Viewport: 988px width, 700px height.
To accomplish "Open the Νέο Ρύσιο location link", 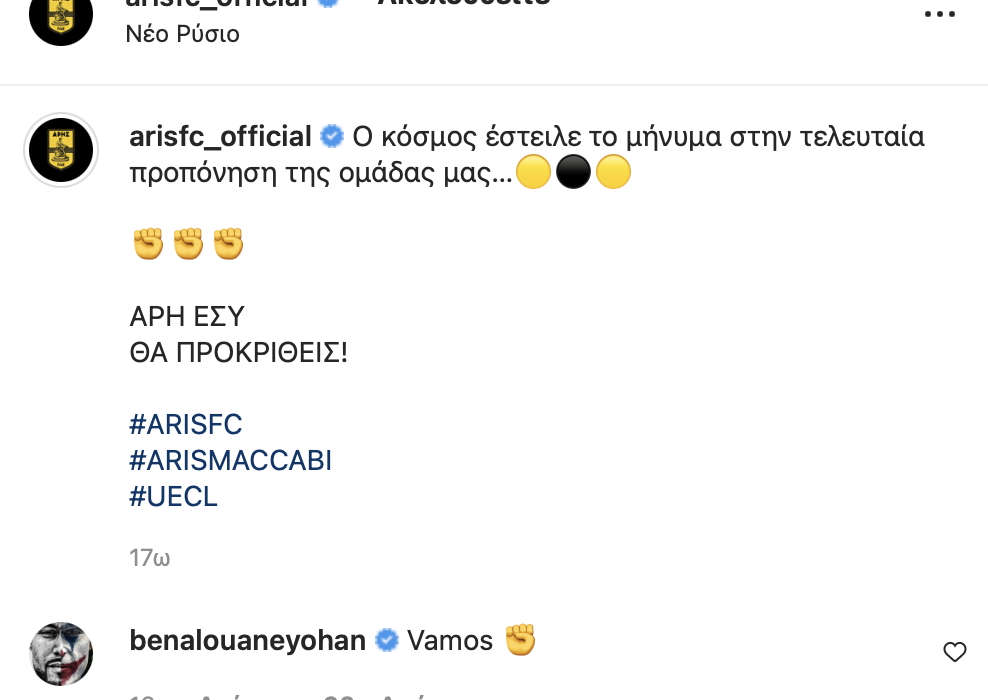I will click(183, 33).
